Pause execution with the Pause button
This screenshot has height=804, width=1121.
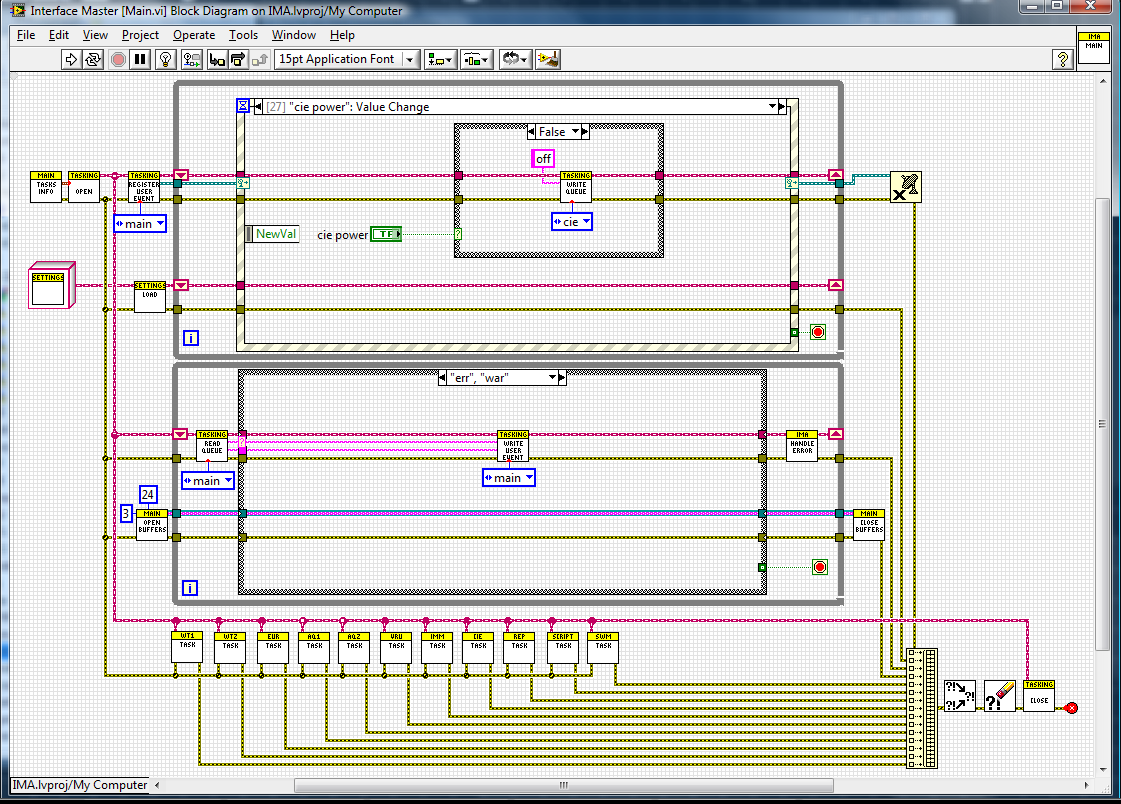tap(140, 59)
